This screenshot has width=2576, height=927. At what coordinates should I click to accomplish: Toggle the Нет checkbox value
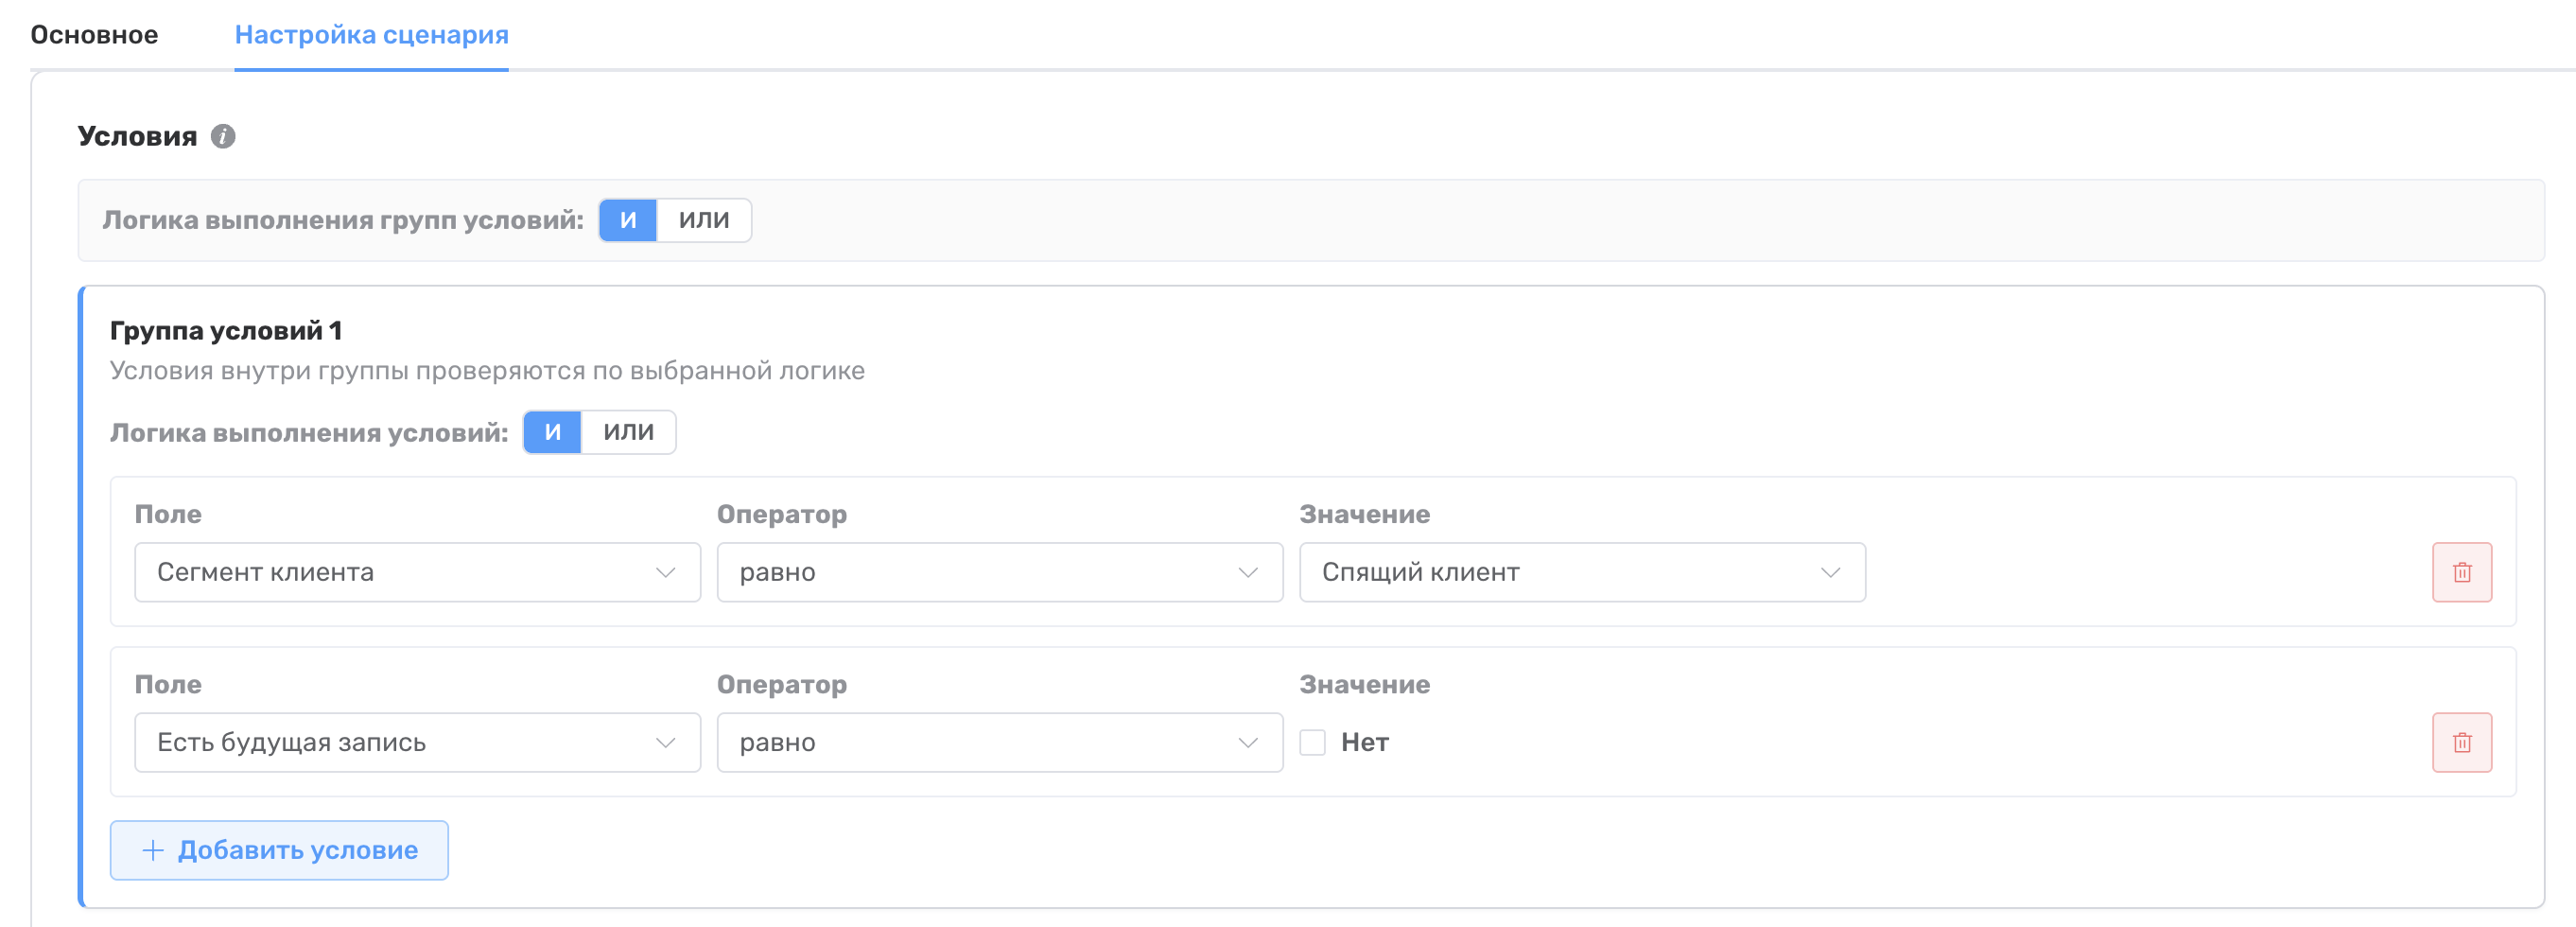(x=1312, y=742)
